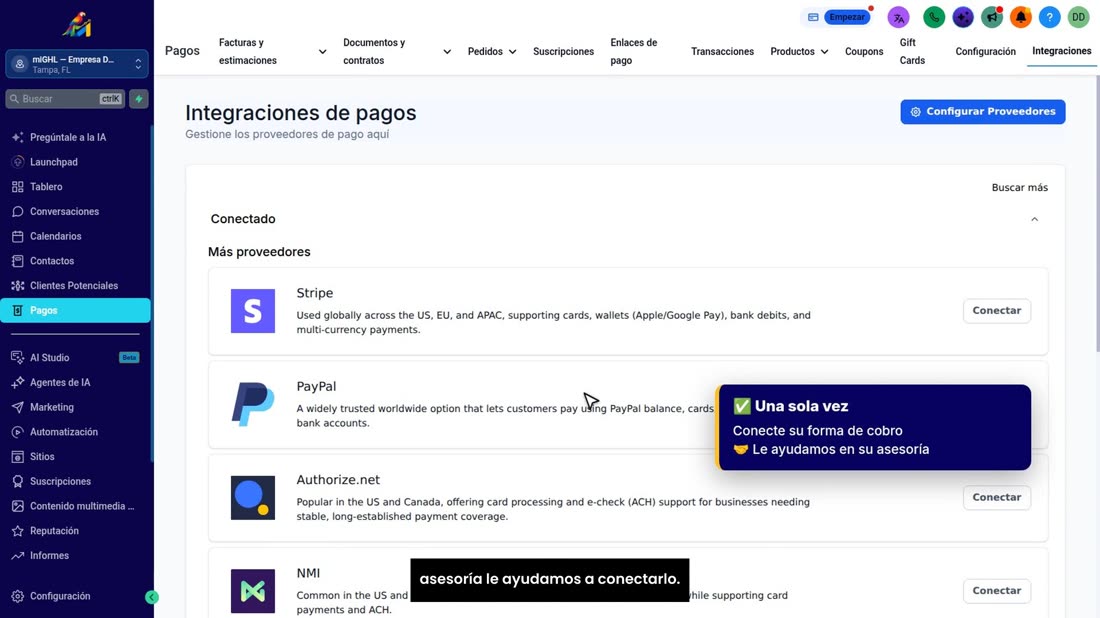Screen dimensions: 1100x618
Task: Click the Authorize.net logo
Action: pyautogui.click(x=253, y=497)
